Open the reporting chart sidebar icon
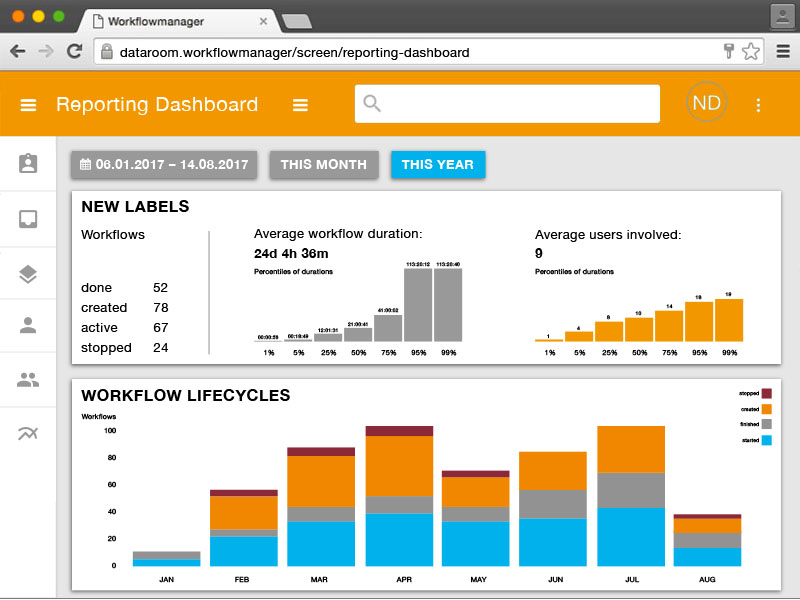800x600 pixels. (x=28, y=434)
